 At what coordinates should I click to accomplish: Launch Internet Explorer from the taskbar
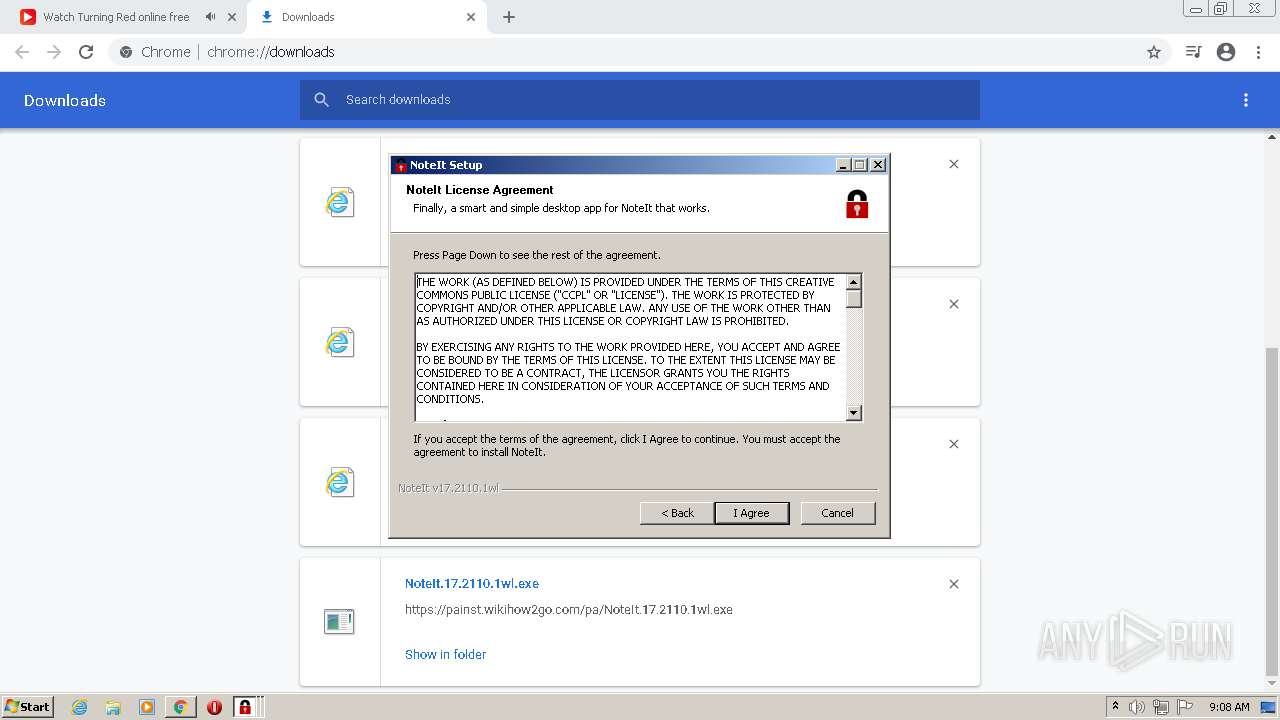[x=80, y=707]
